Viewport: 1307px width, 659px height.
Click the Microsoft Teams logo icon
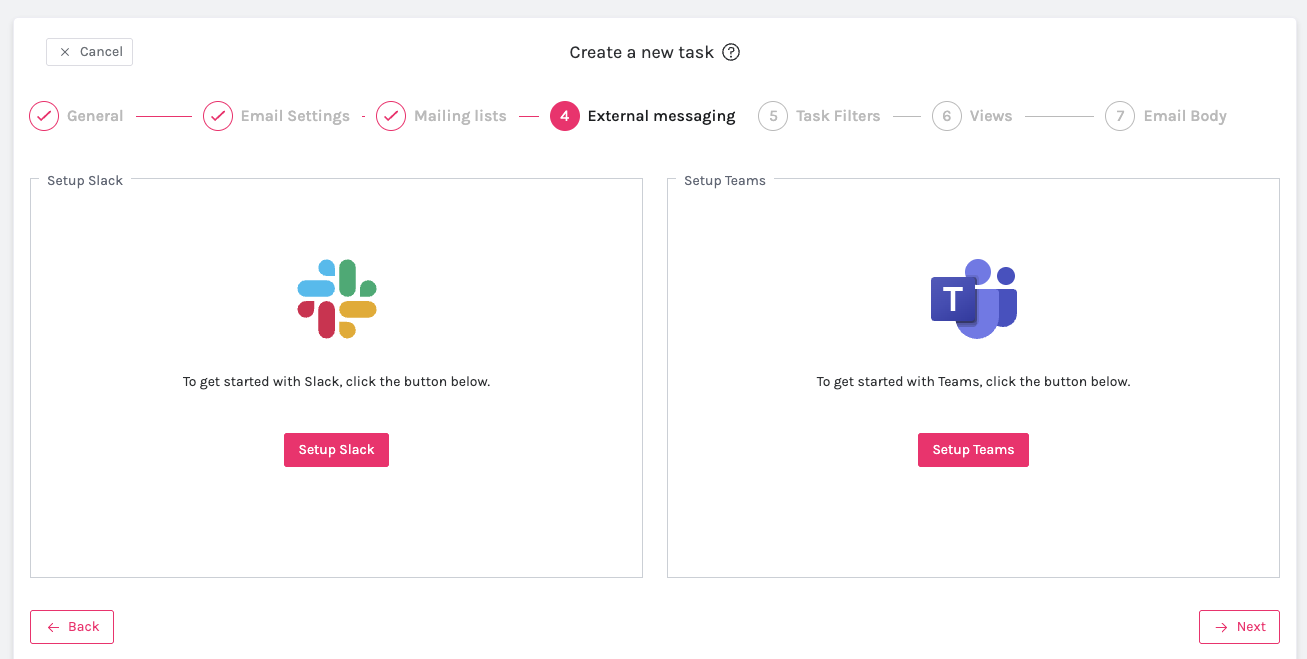pyautogui.click(x=973, y=299)
